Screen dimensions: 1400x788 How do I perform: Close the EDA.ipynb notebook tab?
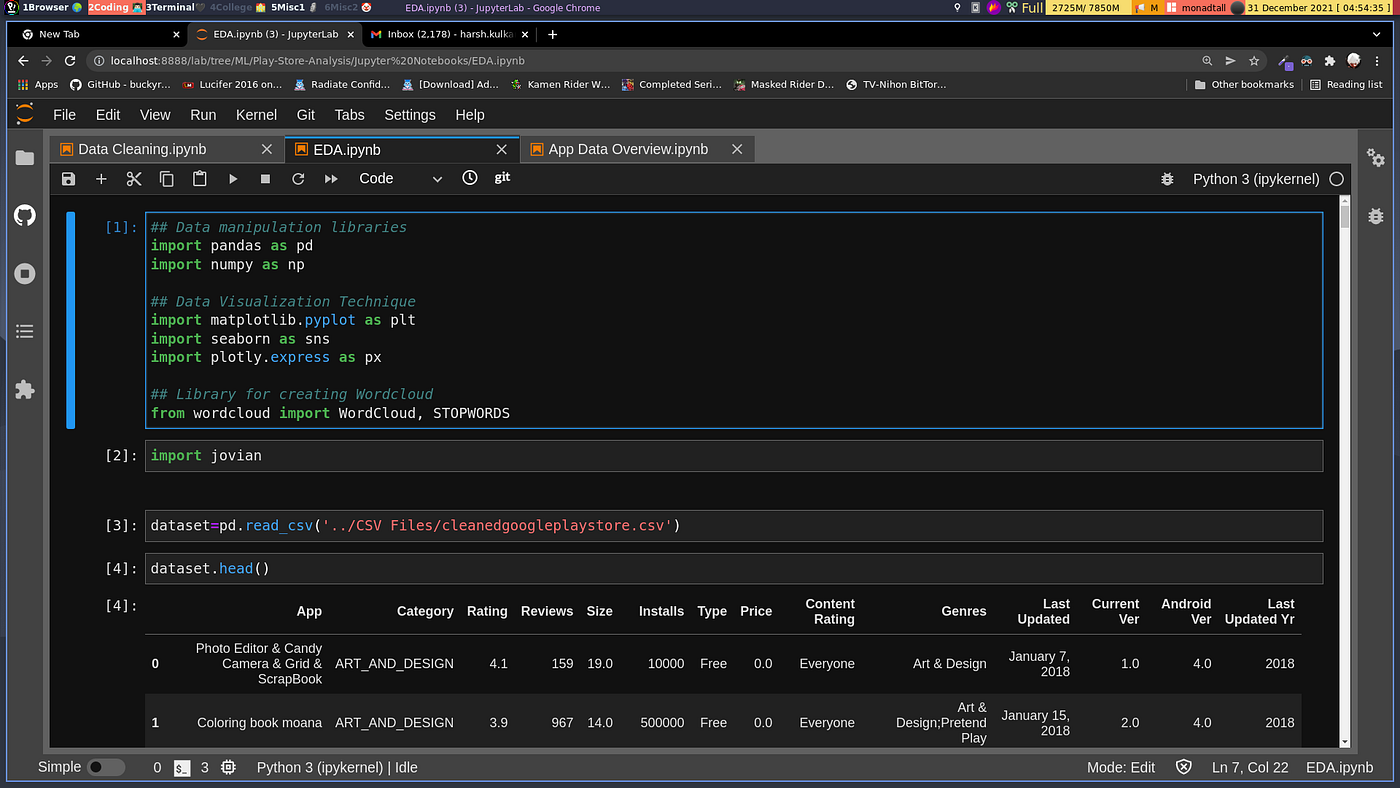coord(502,149)
